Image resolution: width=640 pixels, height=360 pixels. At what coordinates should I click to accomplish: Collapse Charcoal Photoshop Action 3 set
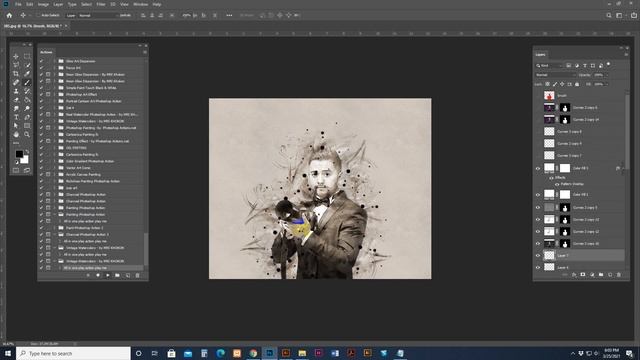pos(55,234)
